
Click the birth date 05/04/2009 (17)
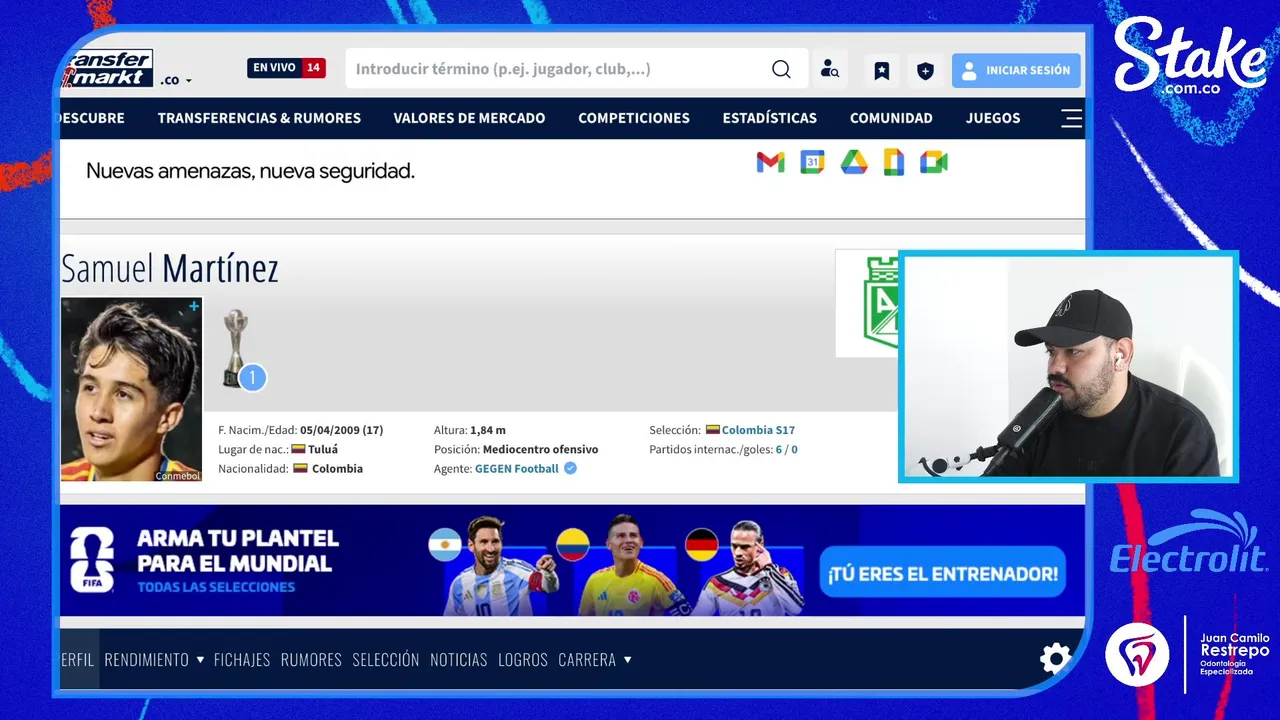tap(341, 430)
